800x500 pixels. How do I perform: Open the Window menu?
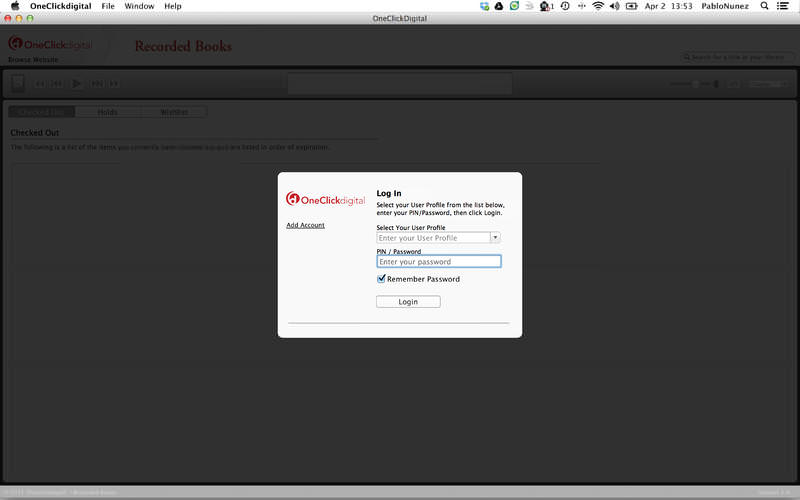click(x=139, y=6)
